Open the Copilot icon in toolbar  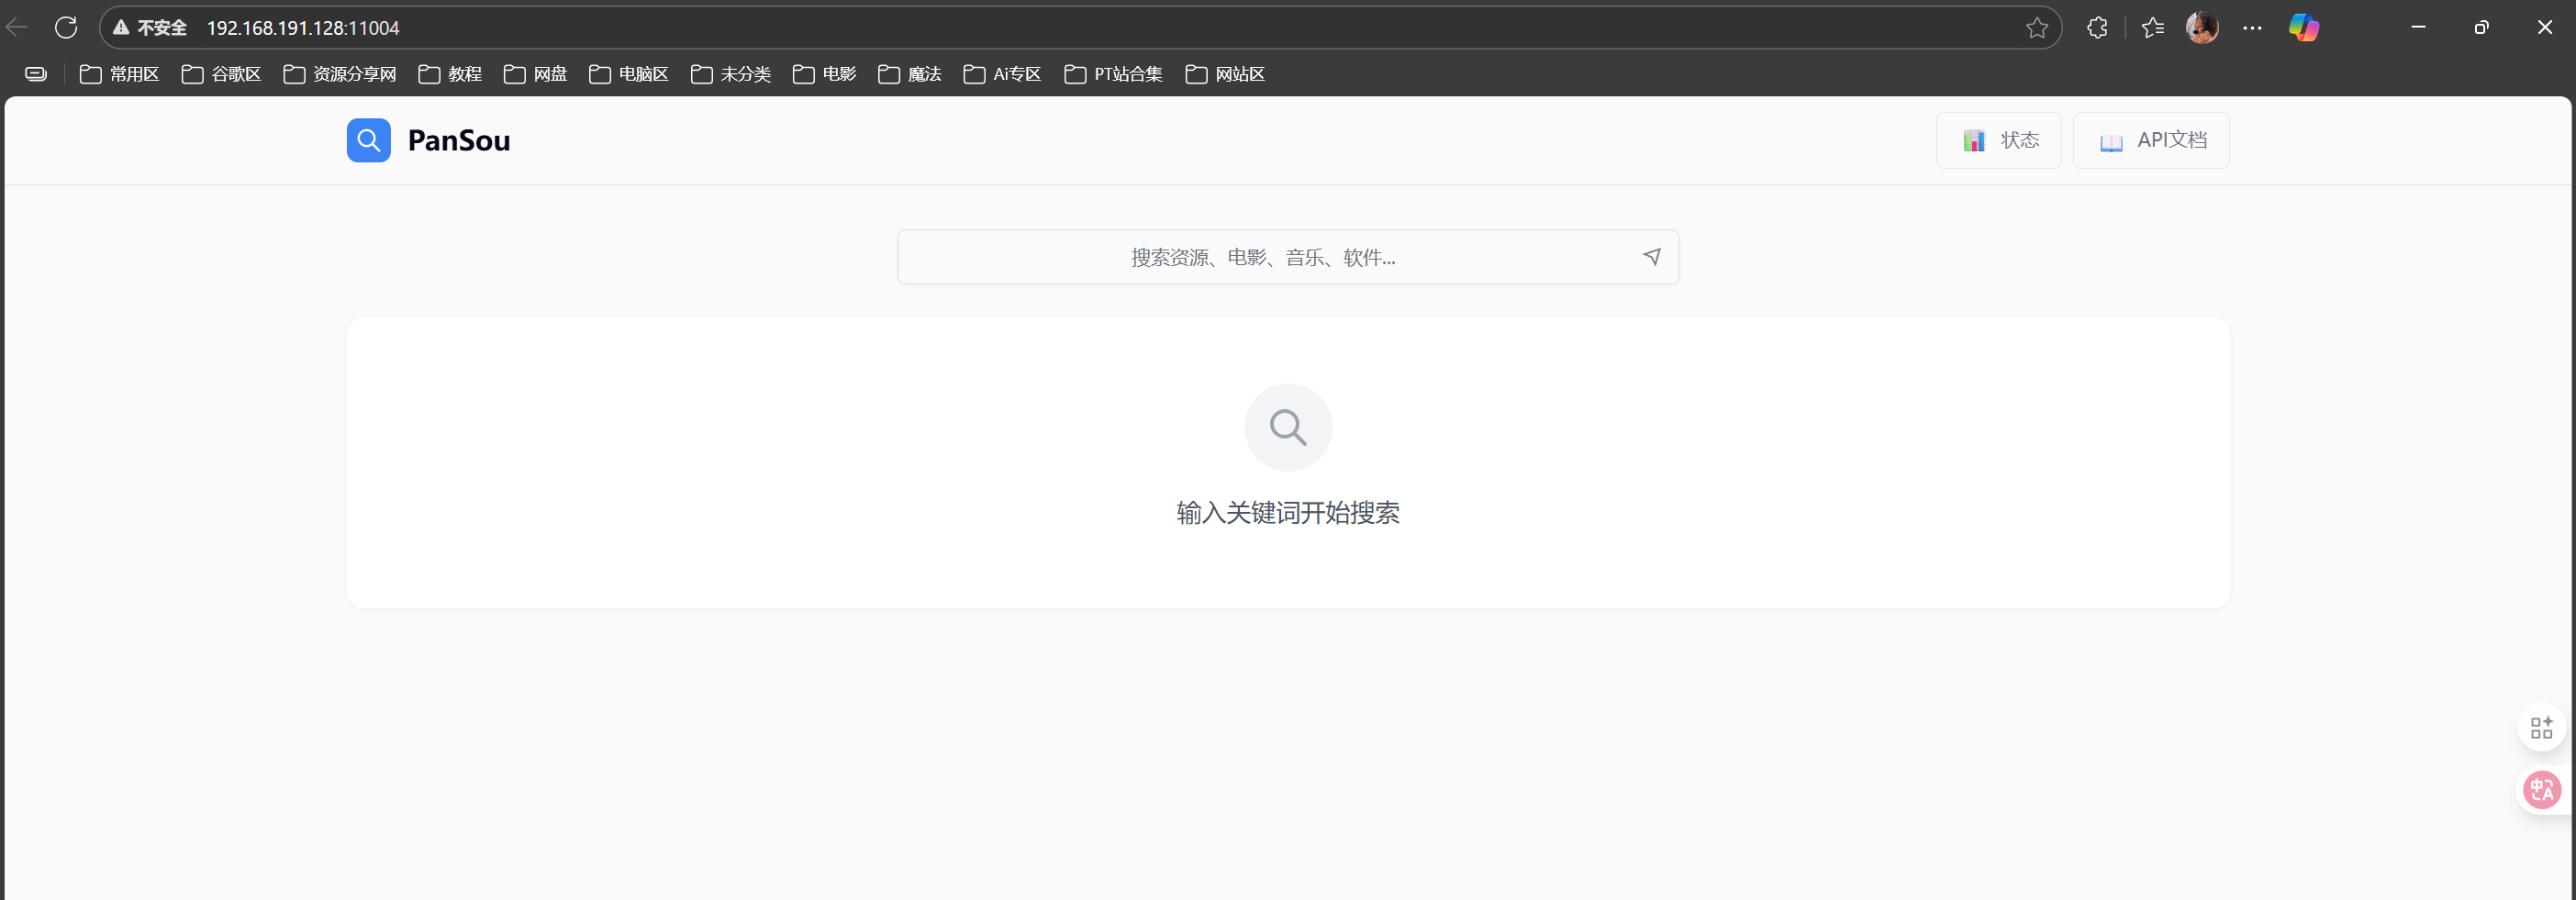[2303, 28]
